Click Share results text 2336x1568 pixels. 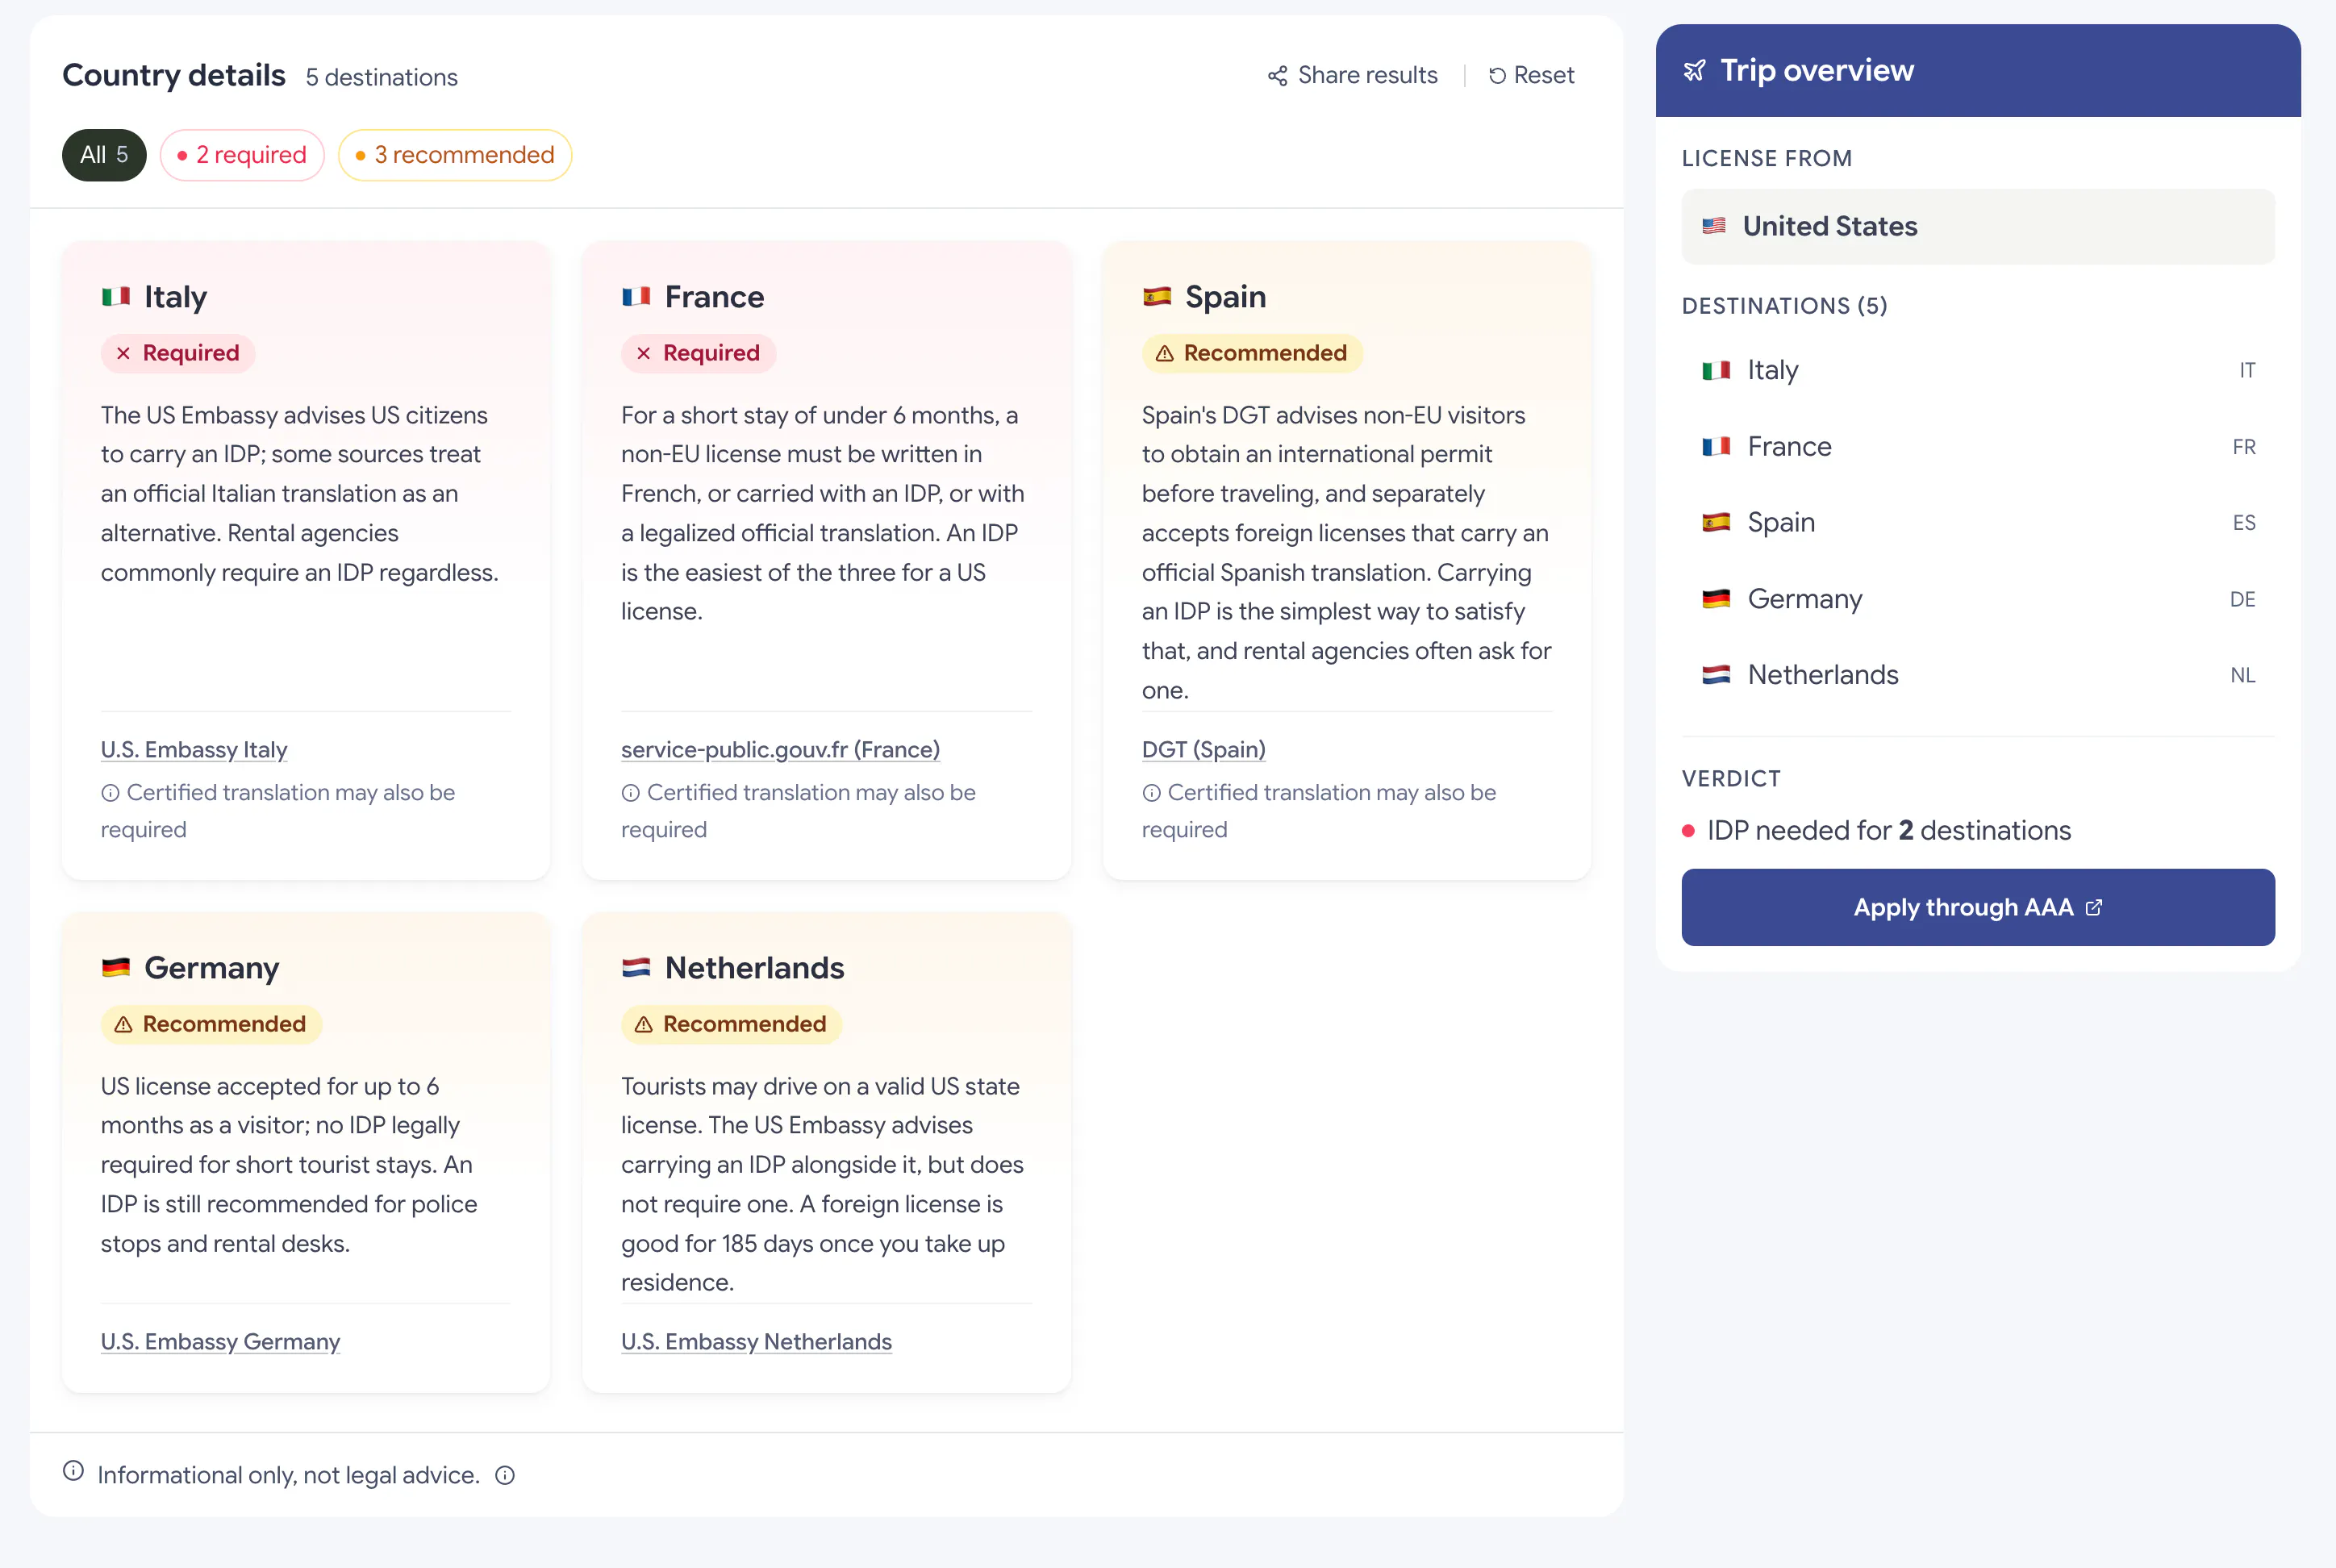tap(1367, 76)
